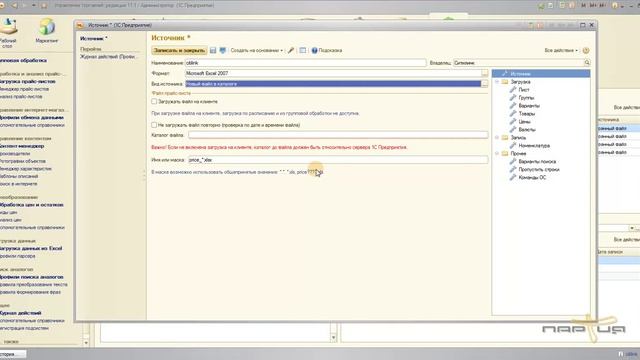This screenshot has height=360, width=640.
Task: Open the Рабочий стол section
Action: pyautogui.click(x=8, y=33)
